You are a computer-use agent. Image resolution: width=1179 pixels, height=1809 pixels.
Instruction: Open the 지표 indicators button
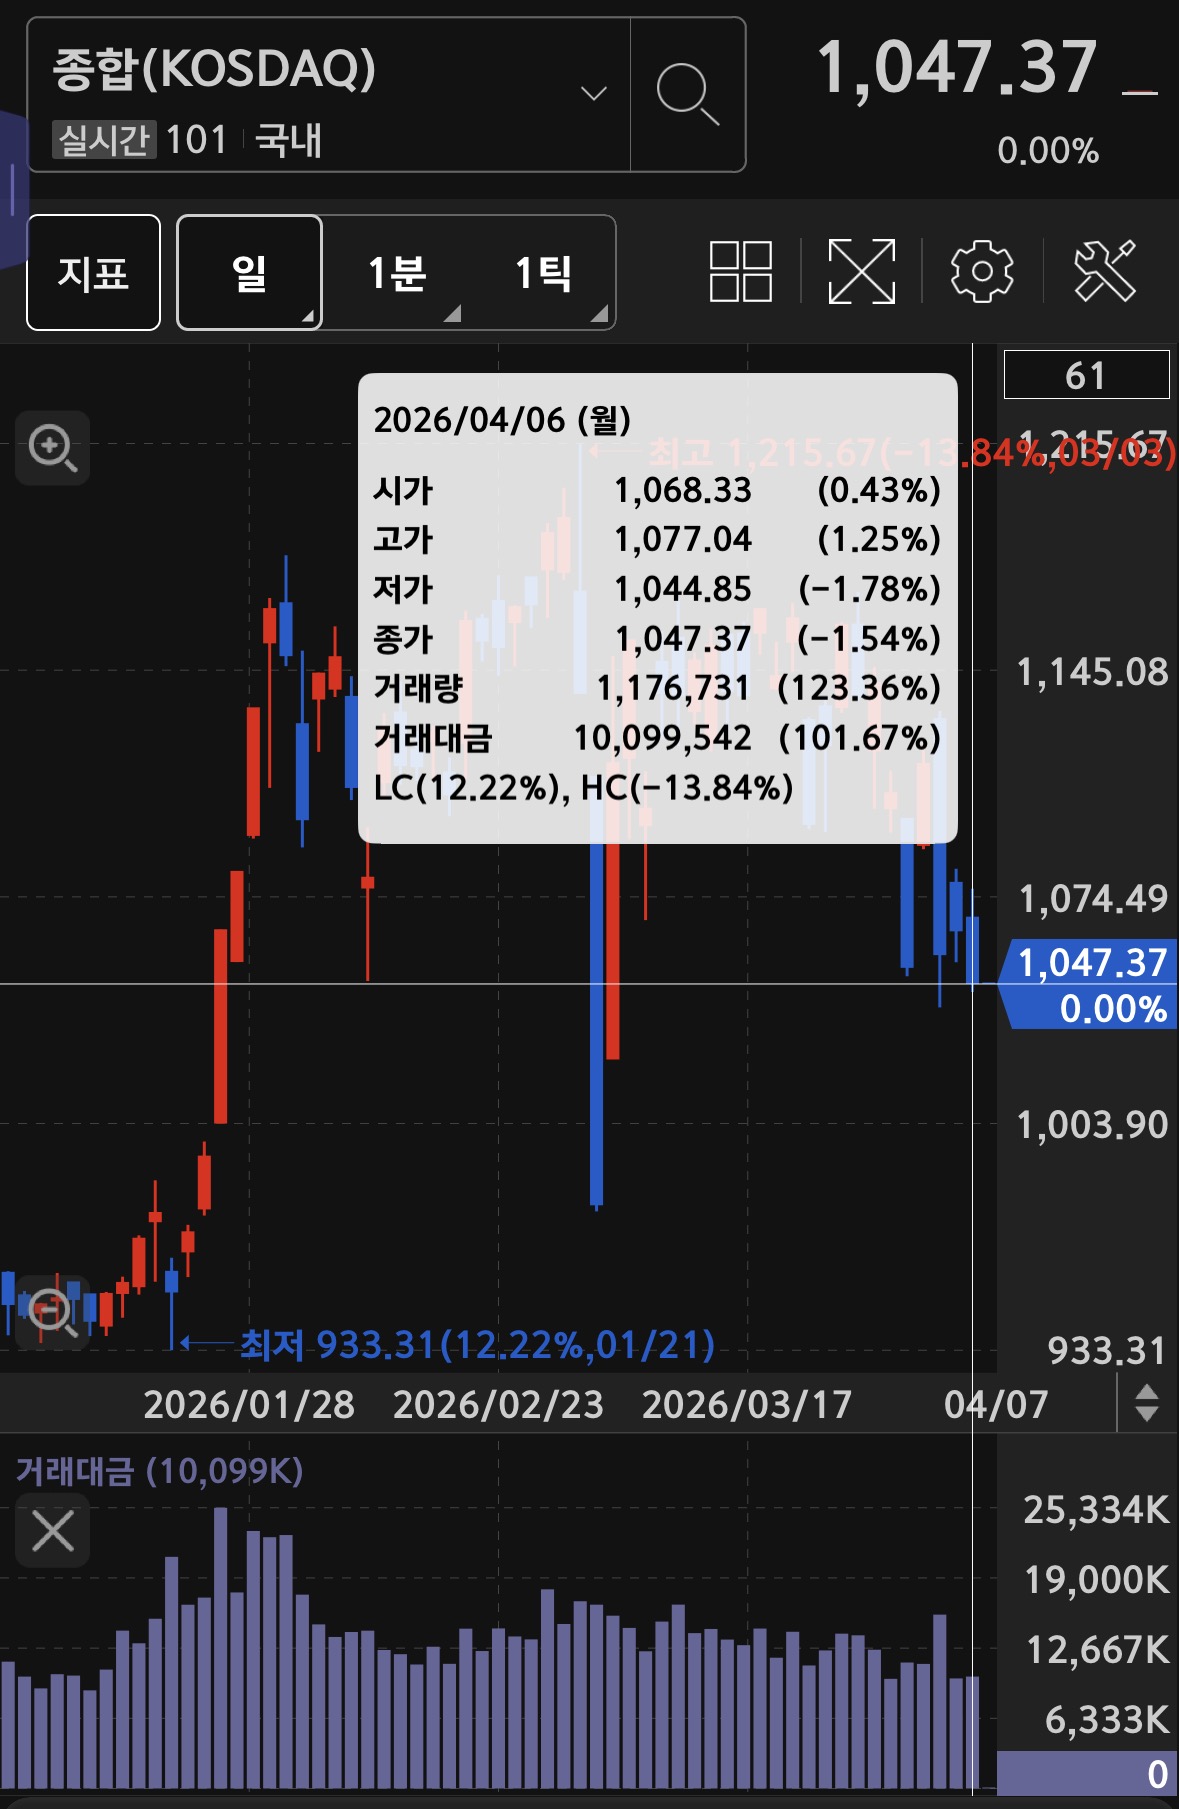click(x=94, y=273)
